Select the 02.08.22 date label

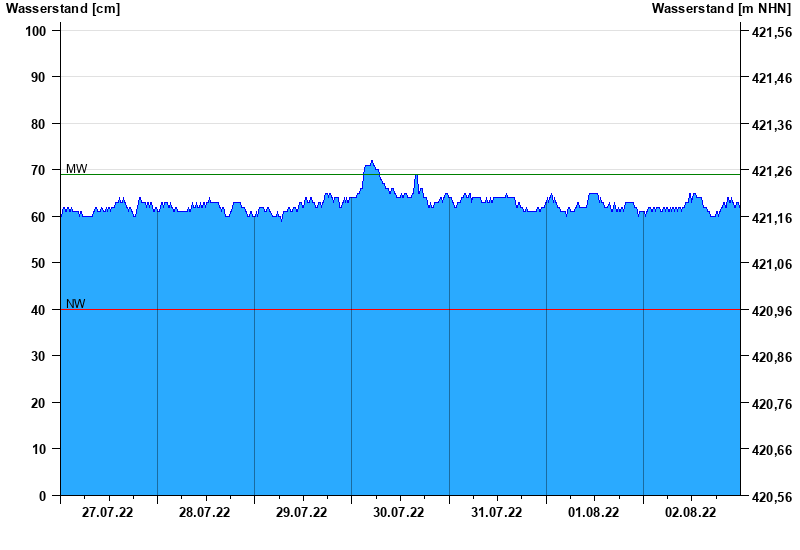pyautogui.click(x=690, y=512)
